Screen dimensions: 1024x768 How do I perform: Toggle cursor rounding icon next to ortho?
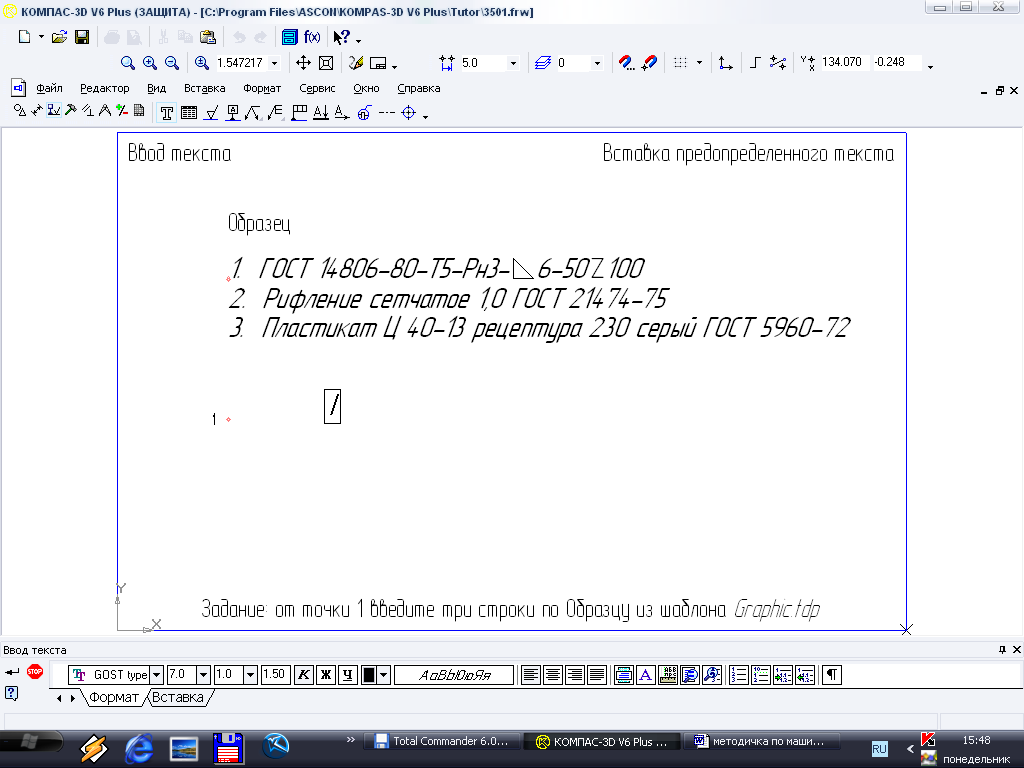(778, 63)
